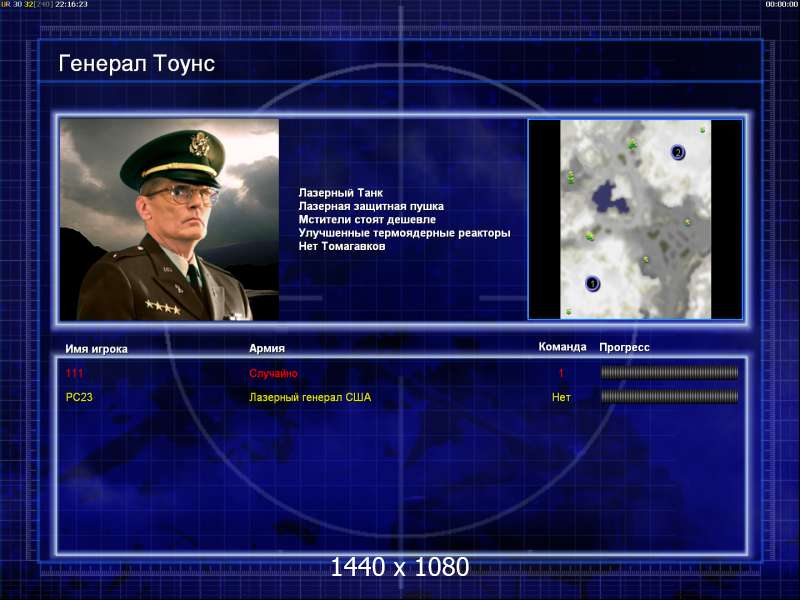800x600 pixels.
Task: Click the 'Команда' column header
Action: click(562, 347)
